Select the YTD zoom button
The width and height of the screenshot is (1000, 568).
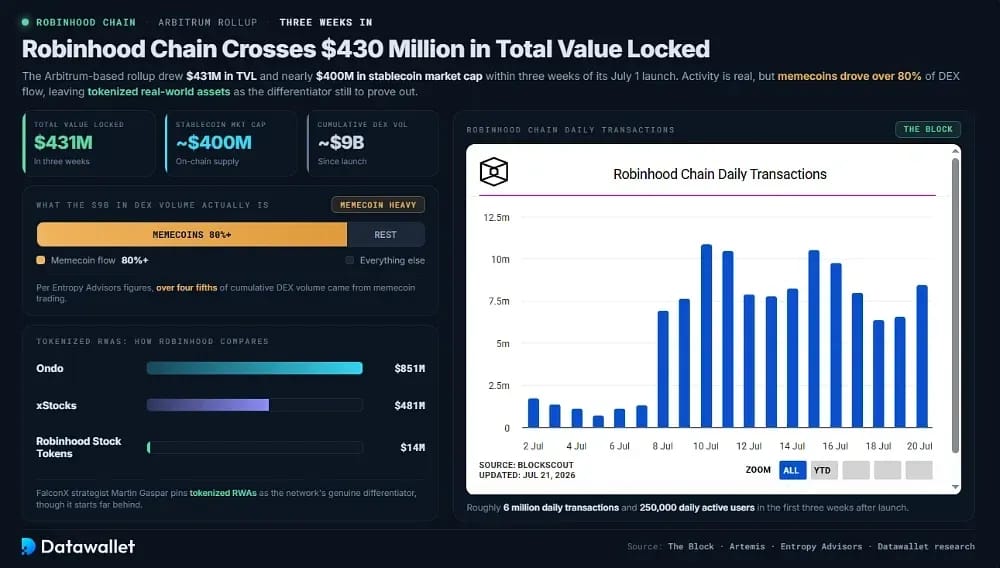pyautogui.click(x=823, y=470)
